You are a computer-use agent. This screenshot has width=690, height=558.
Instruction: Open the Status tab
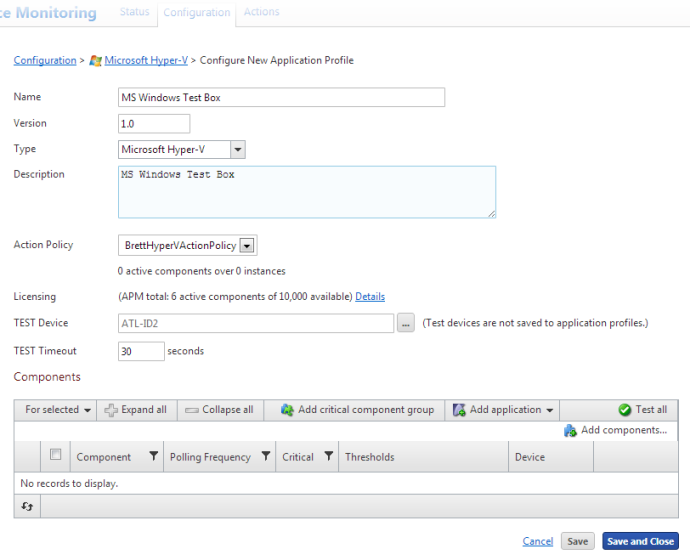(x=134, y=12)
